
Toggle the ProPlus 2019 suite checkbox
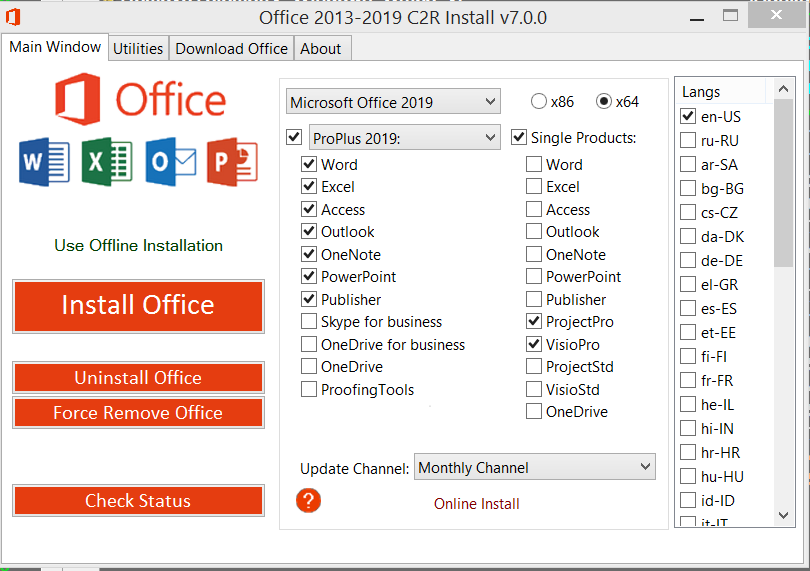click(x=294, y=137)
